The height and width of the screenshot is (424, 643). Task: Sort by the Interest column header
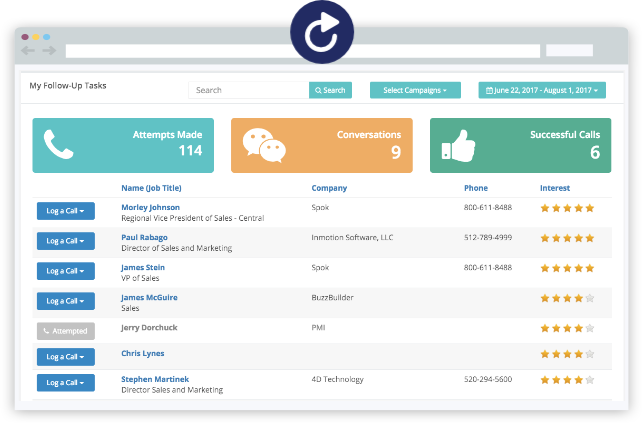click(x=555, y=188)
